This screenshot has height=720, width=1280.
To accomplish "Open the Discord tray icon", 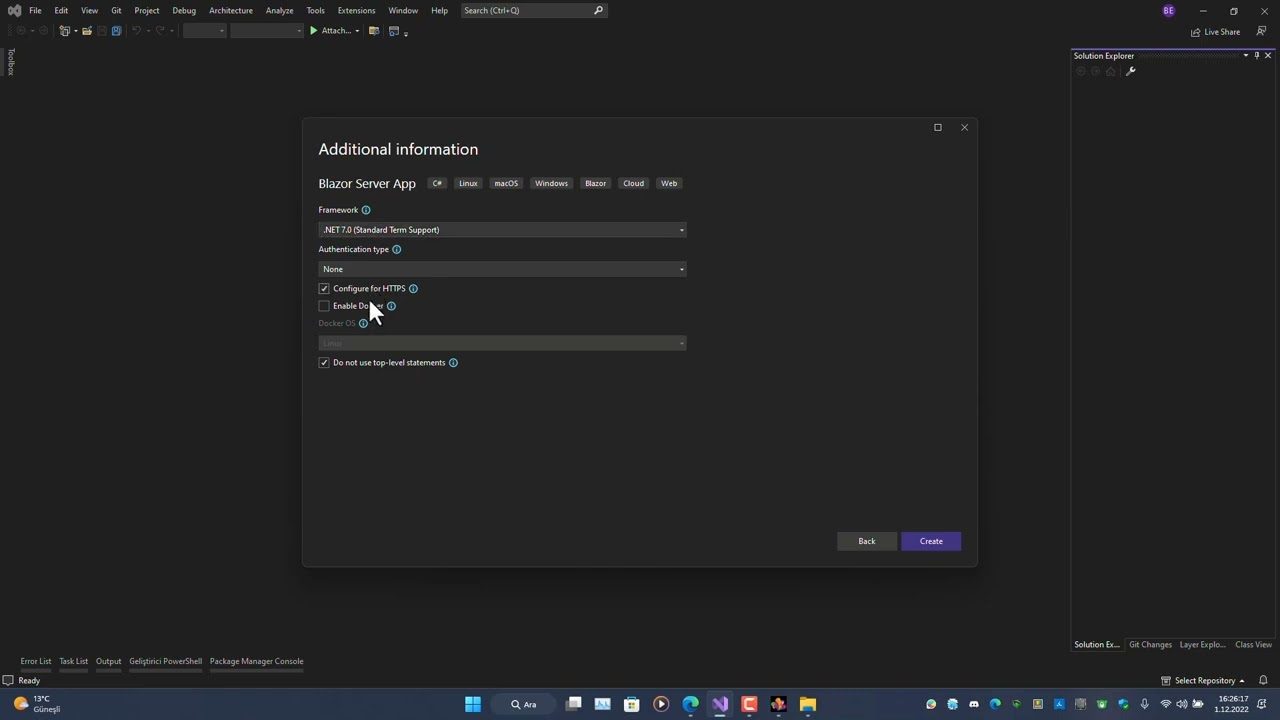I will [974, 704].
